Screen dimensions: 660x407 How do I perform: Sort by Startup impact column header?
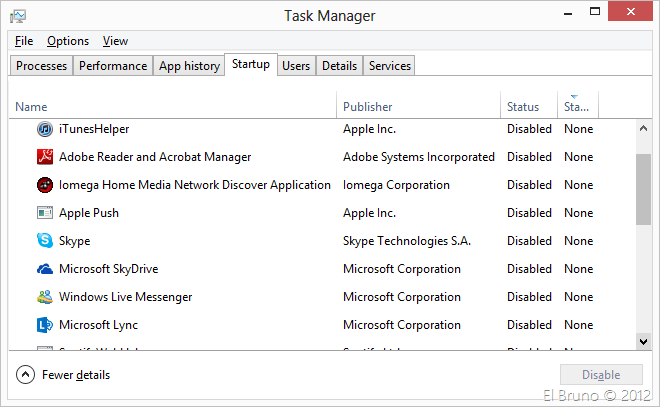tap(576, 107)
